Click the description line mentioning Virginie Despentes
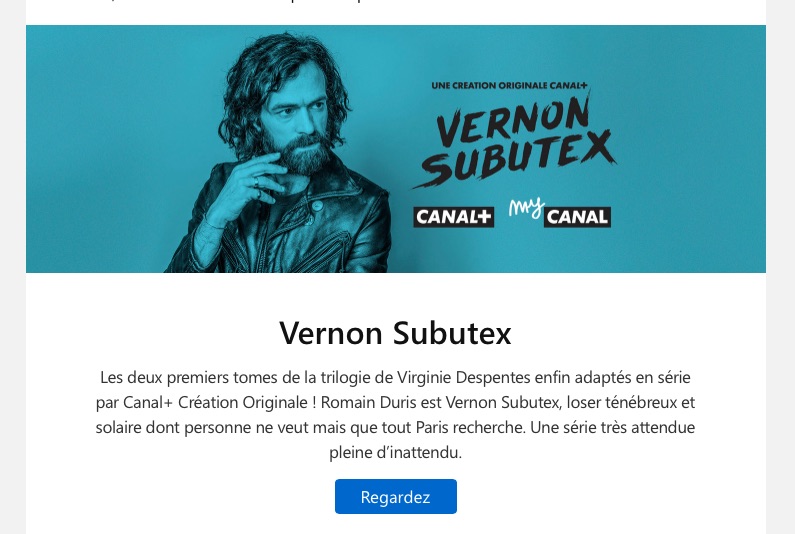 (395, 378)
